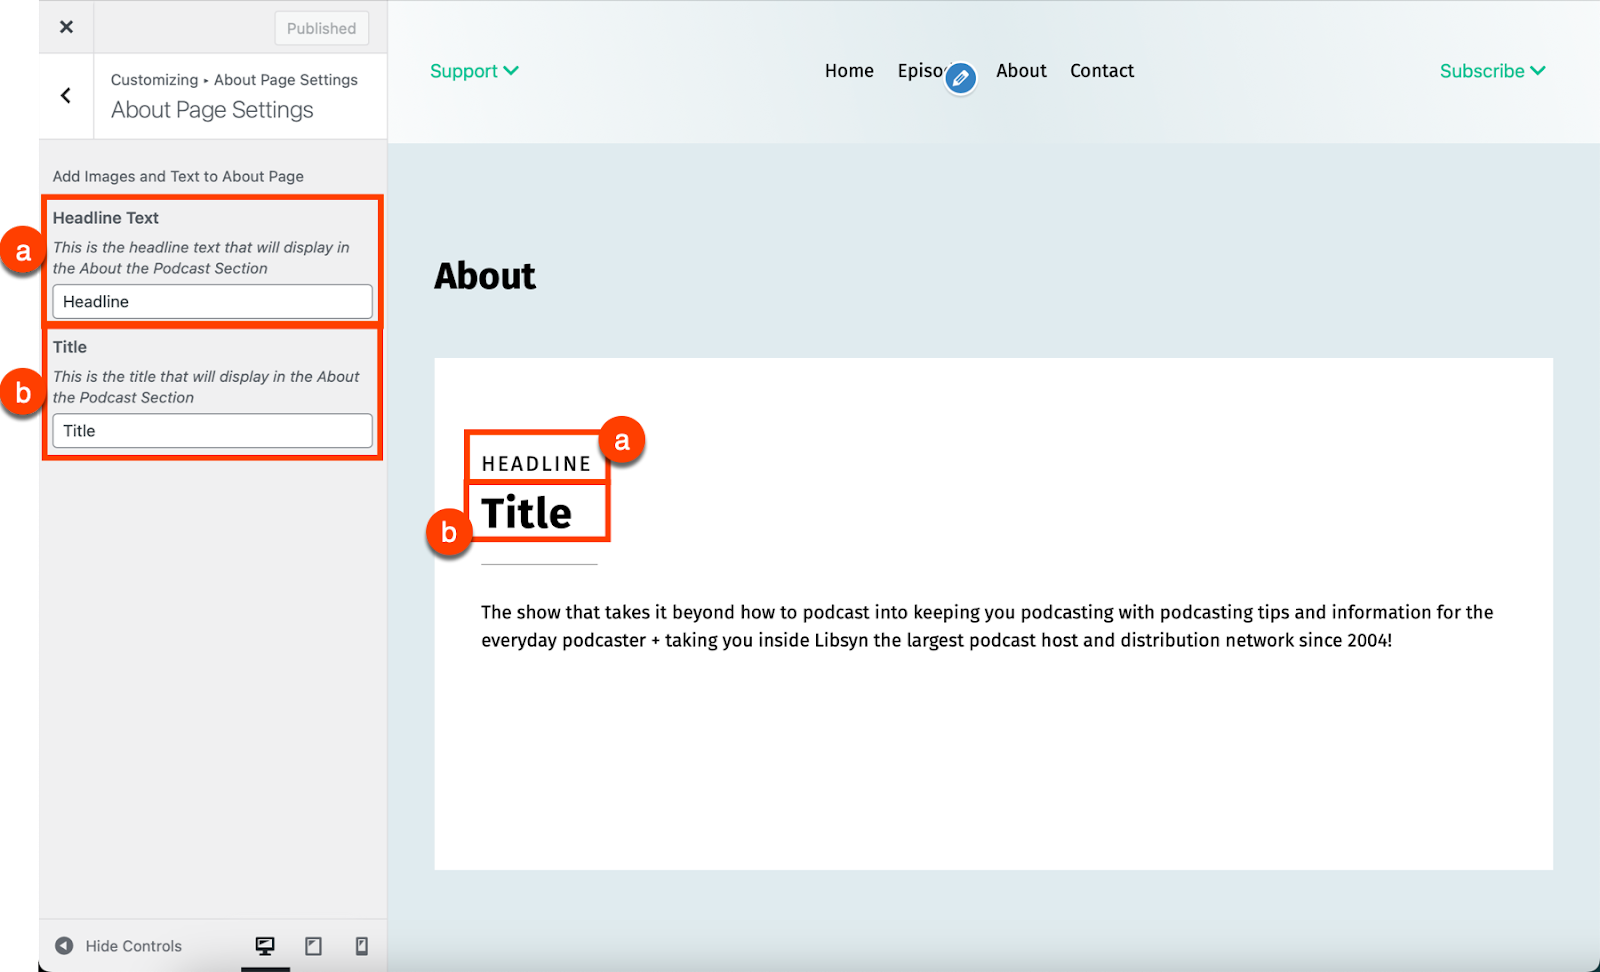Click the Episodes navigation item
1600x972 pixels.
pos(921,71)
